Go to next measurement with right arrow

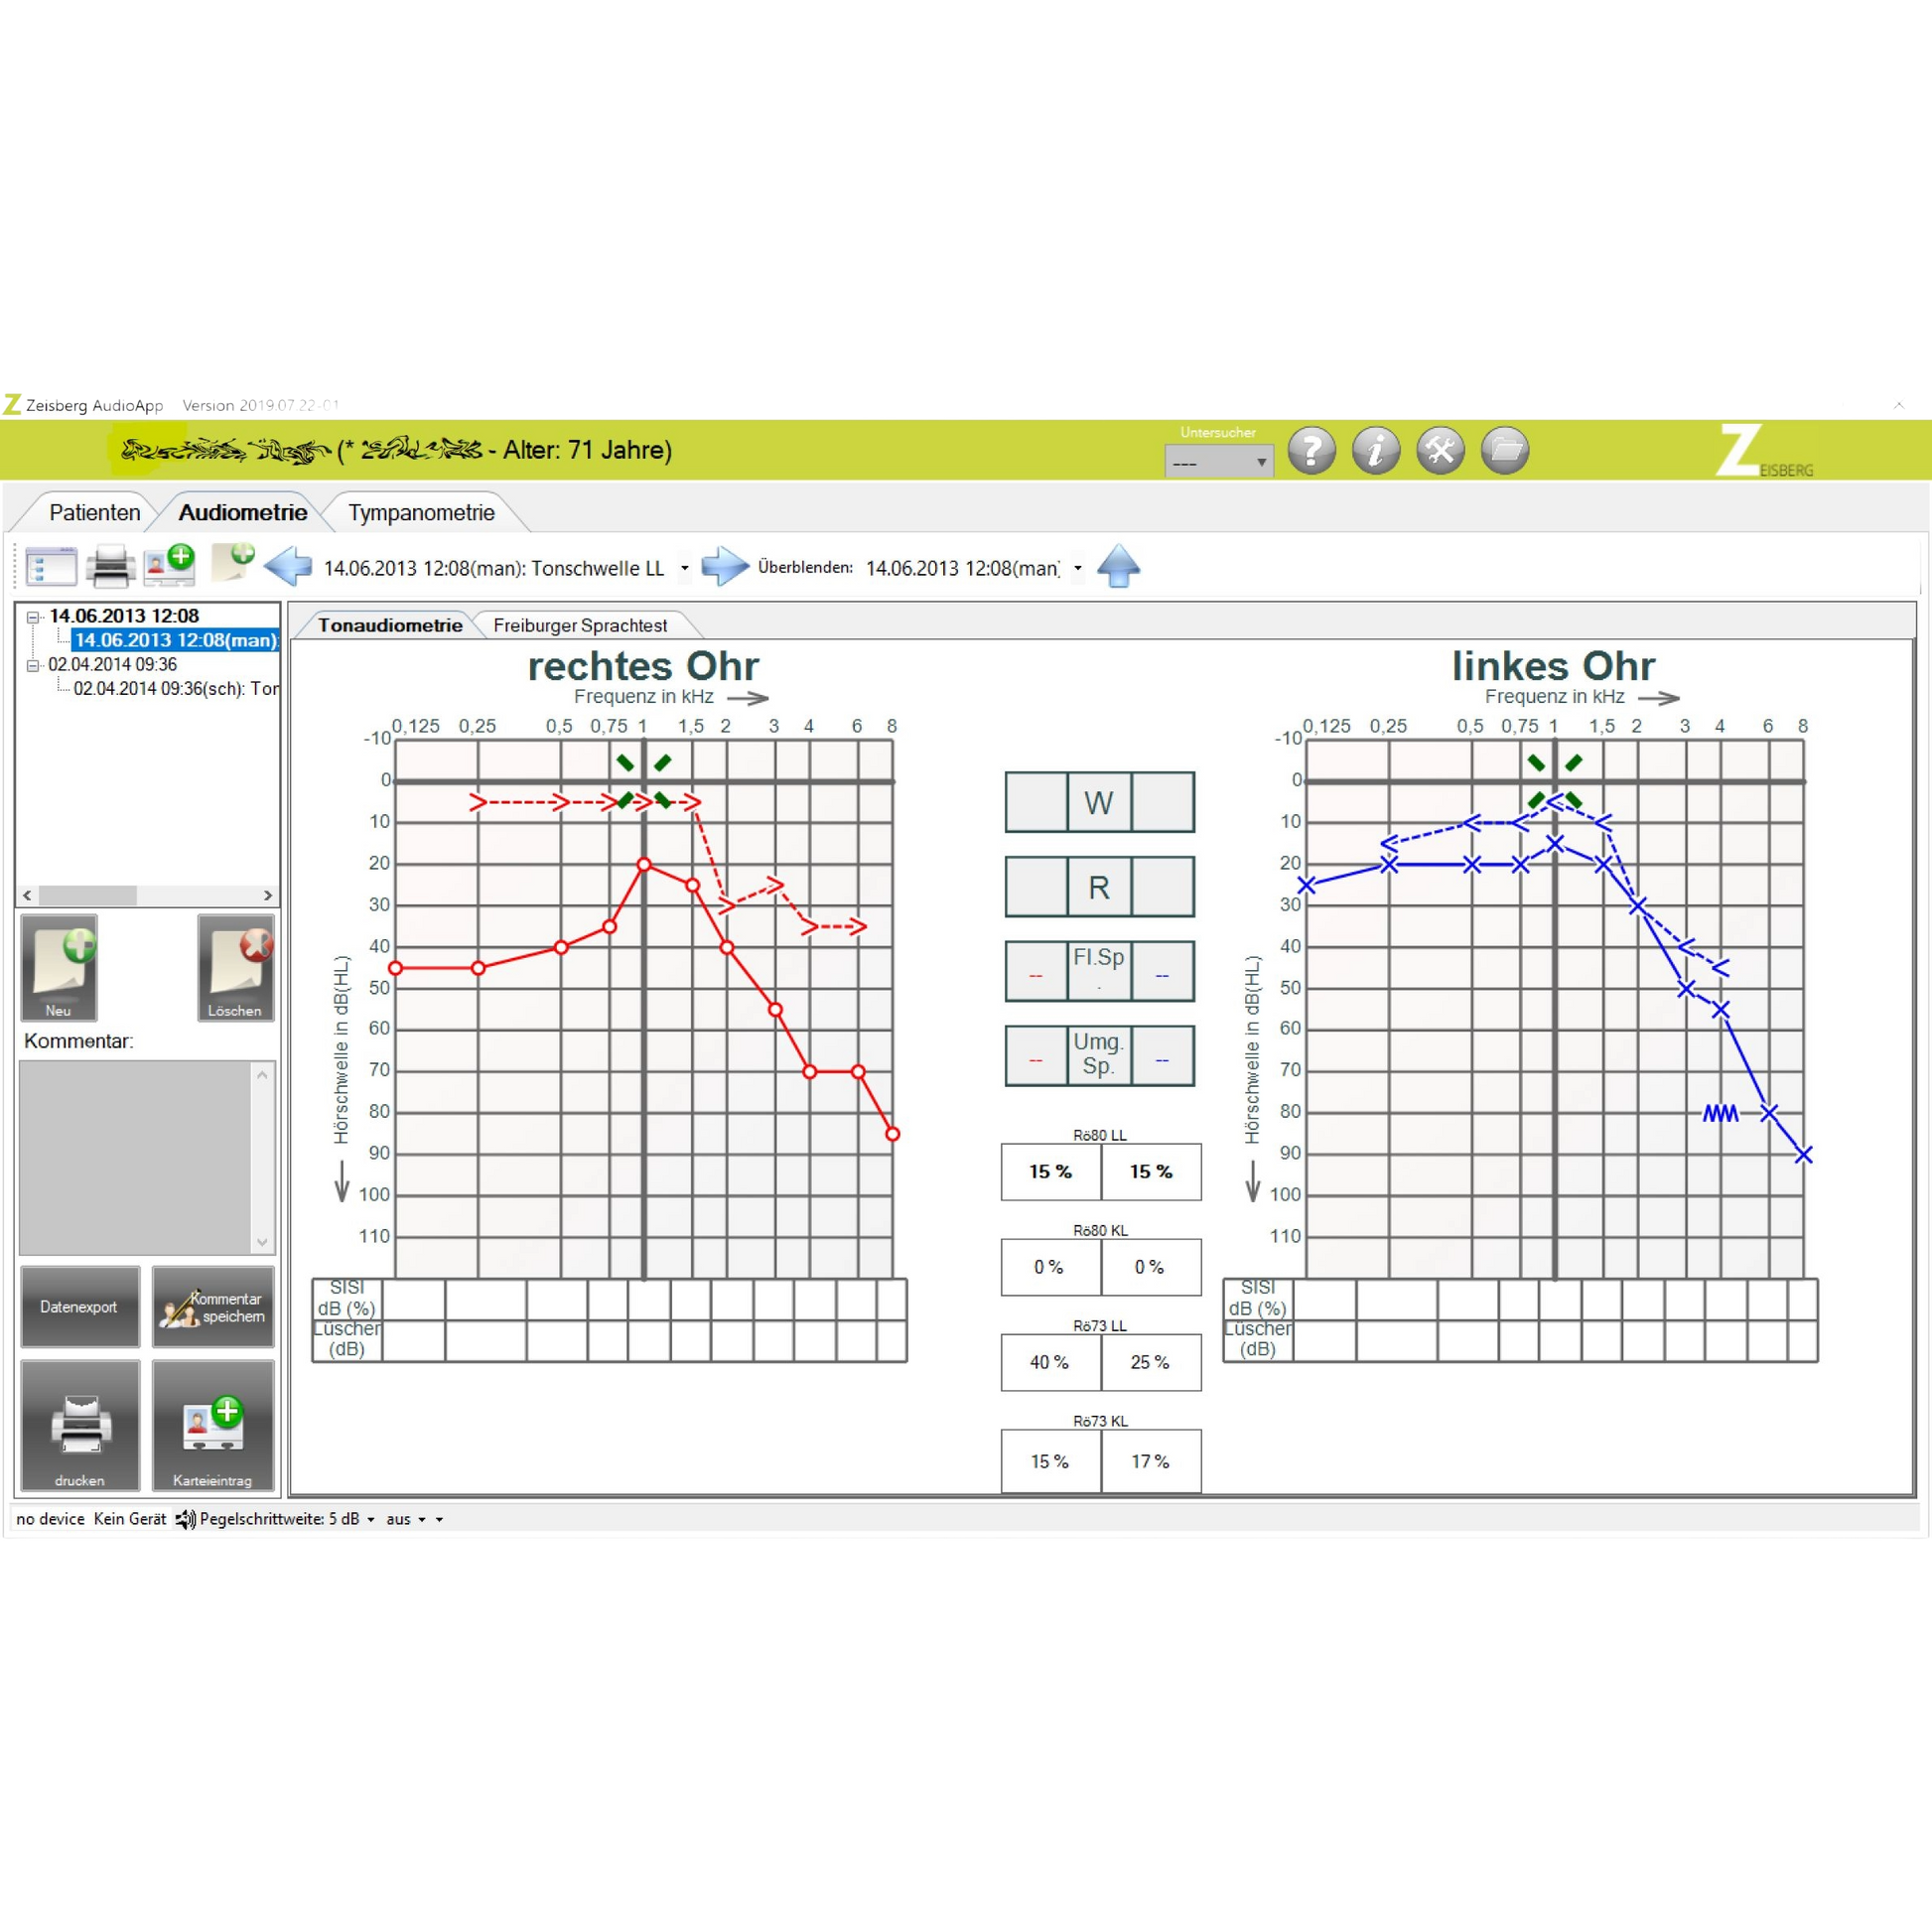click(725, 567)
